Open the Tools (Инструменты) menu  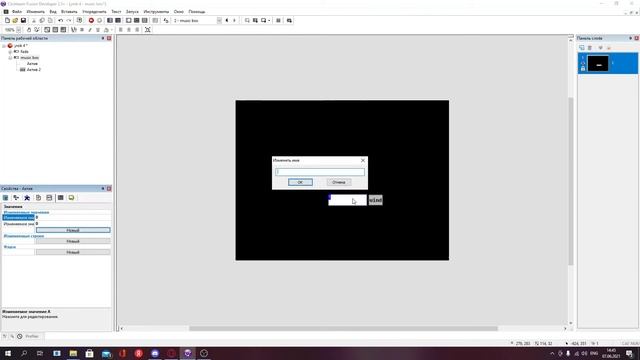156,12
